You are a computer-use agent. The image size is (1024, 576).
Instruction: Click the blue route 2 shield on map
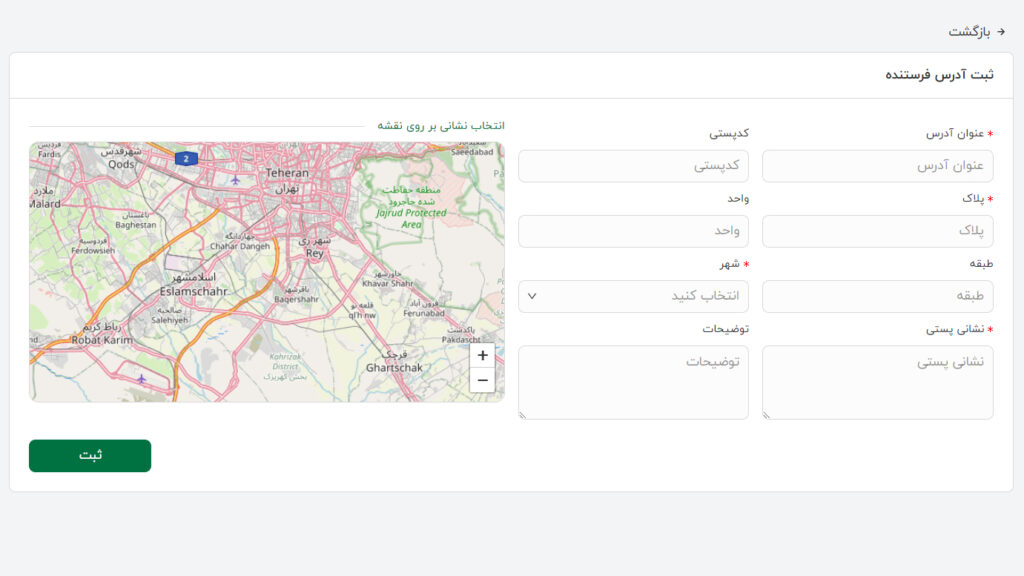pyautogui.click(x=185, y=158)
